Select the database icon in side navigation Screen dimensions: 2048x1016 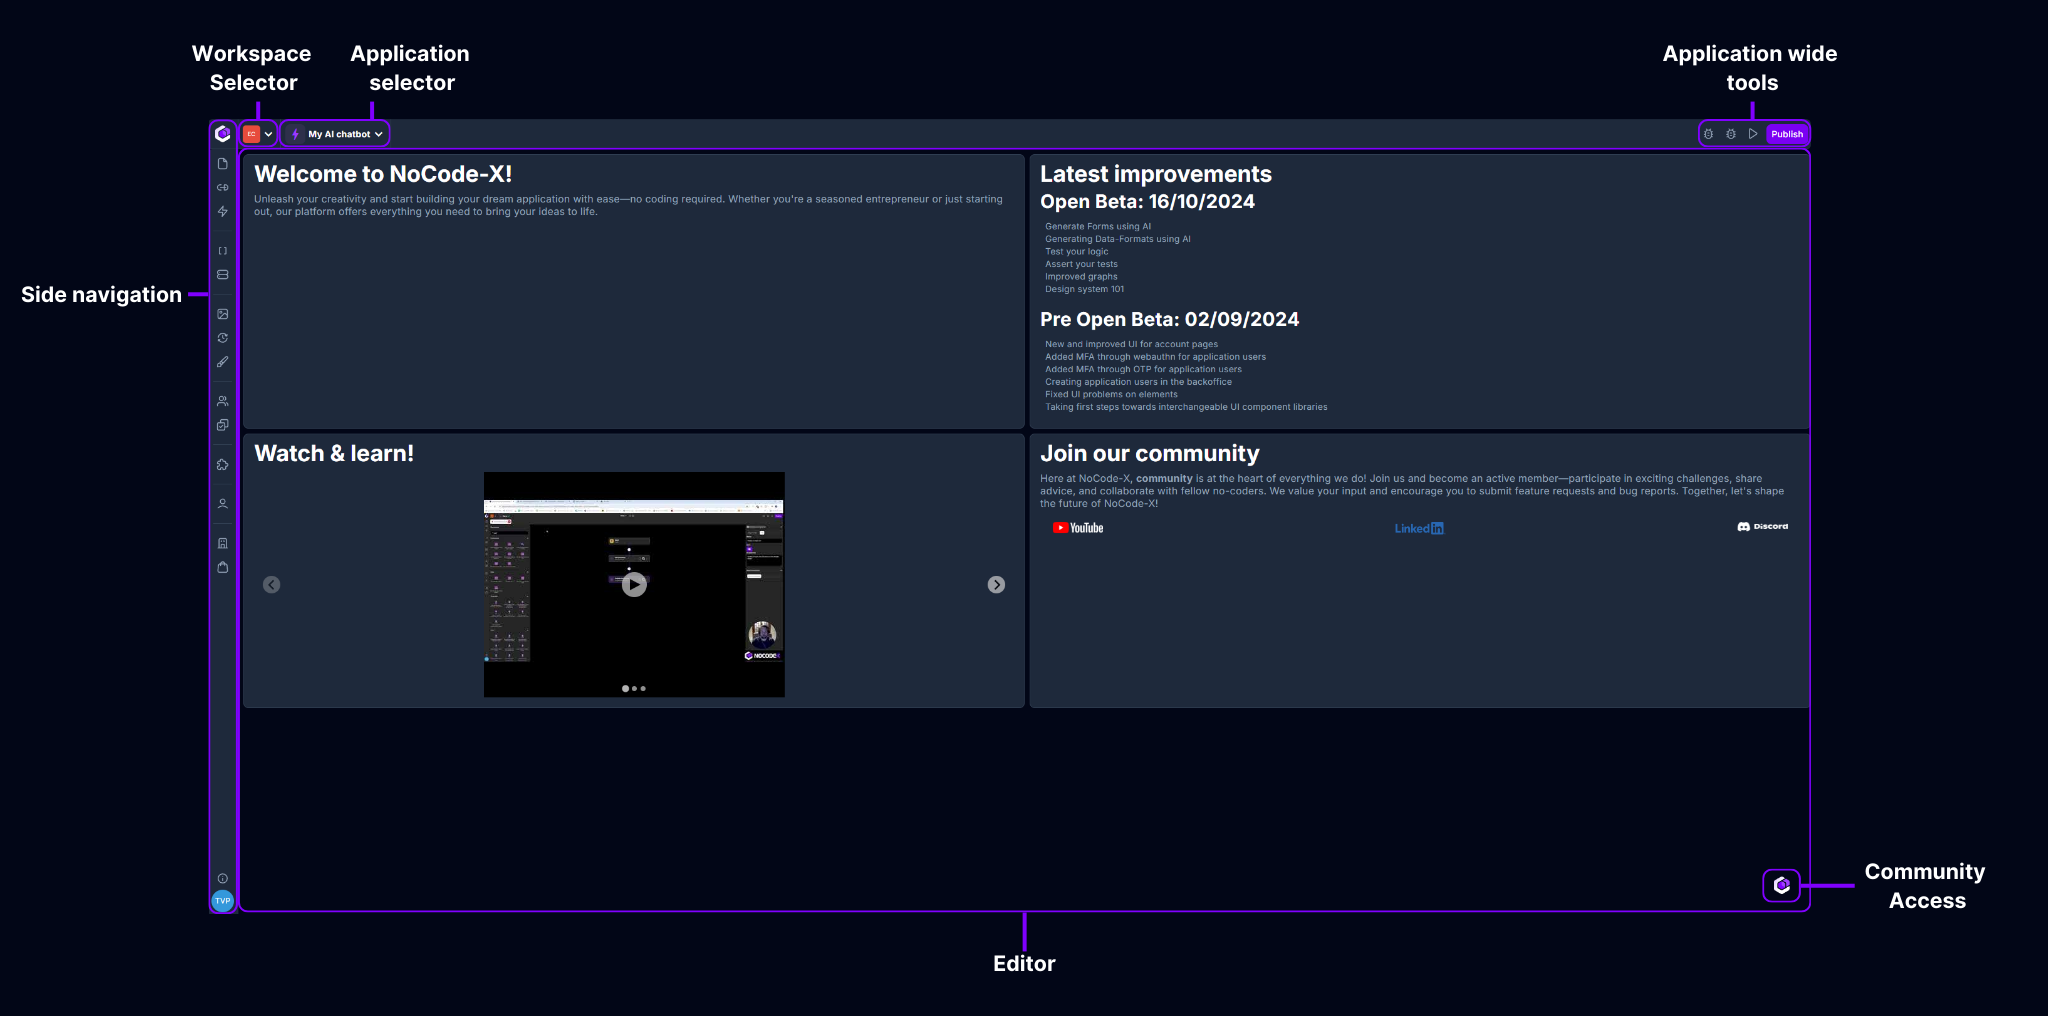(x=222, y=274)
